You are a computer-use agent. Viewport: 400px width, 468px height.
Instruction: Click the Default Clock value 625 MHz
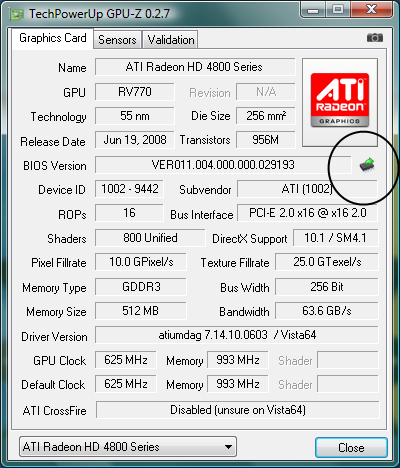pos(126,384)
